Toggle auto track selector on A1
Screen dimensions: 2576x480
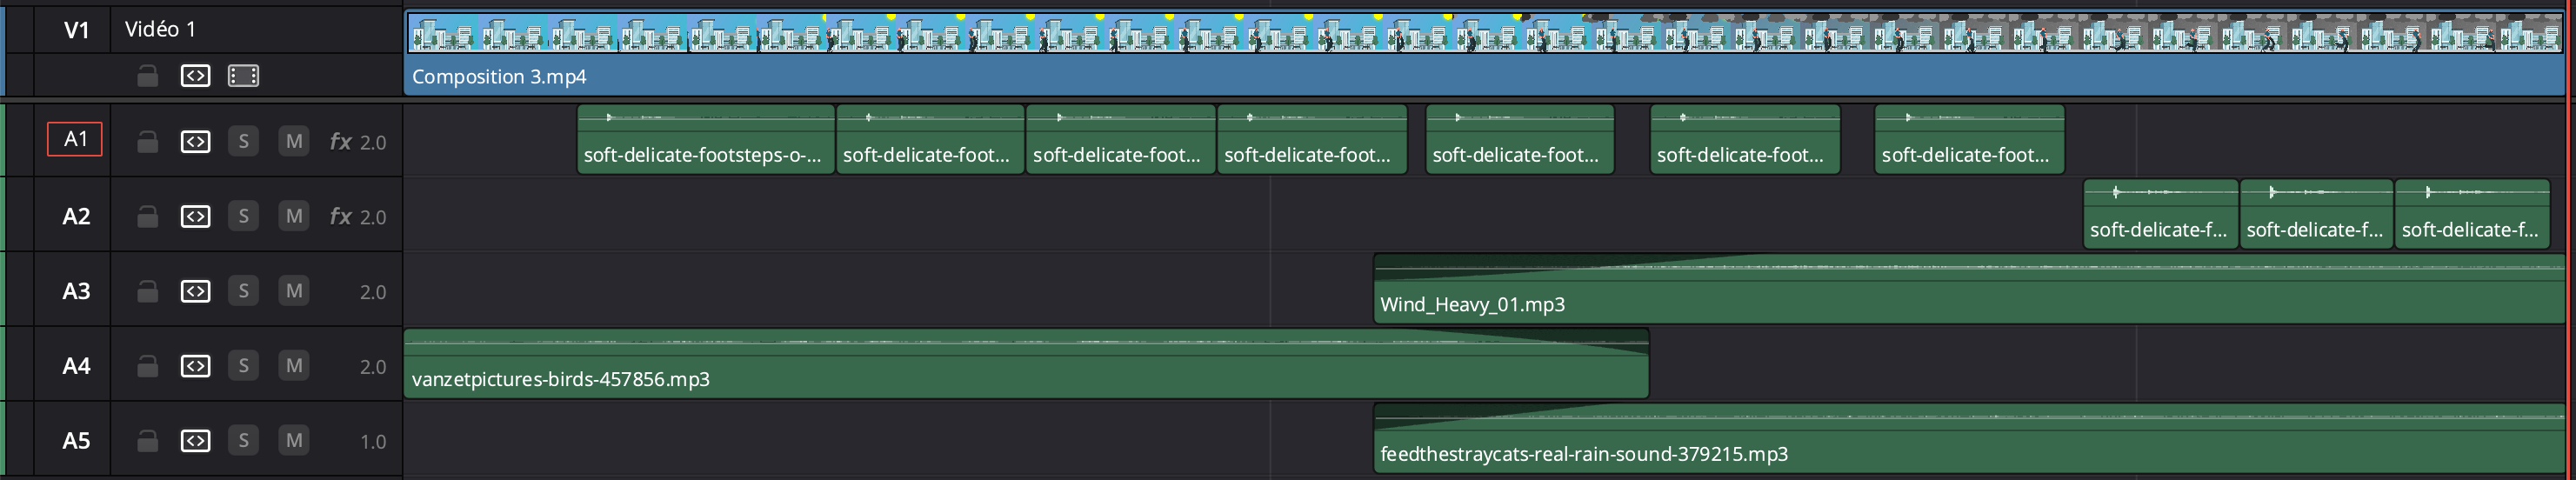[195, 142]
